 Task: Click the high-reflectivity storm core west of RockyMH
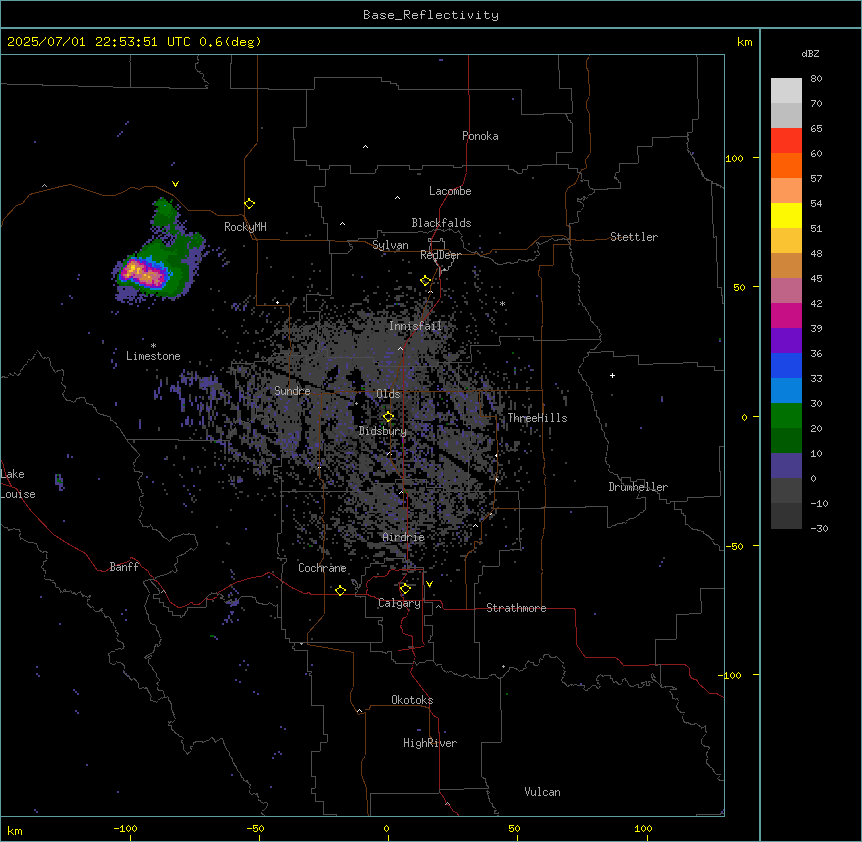pyautogui.click(x=143, y=273)
